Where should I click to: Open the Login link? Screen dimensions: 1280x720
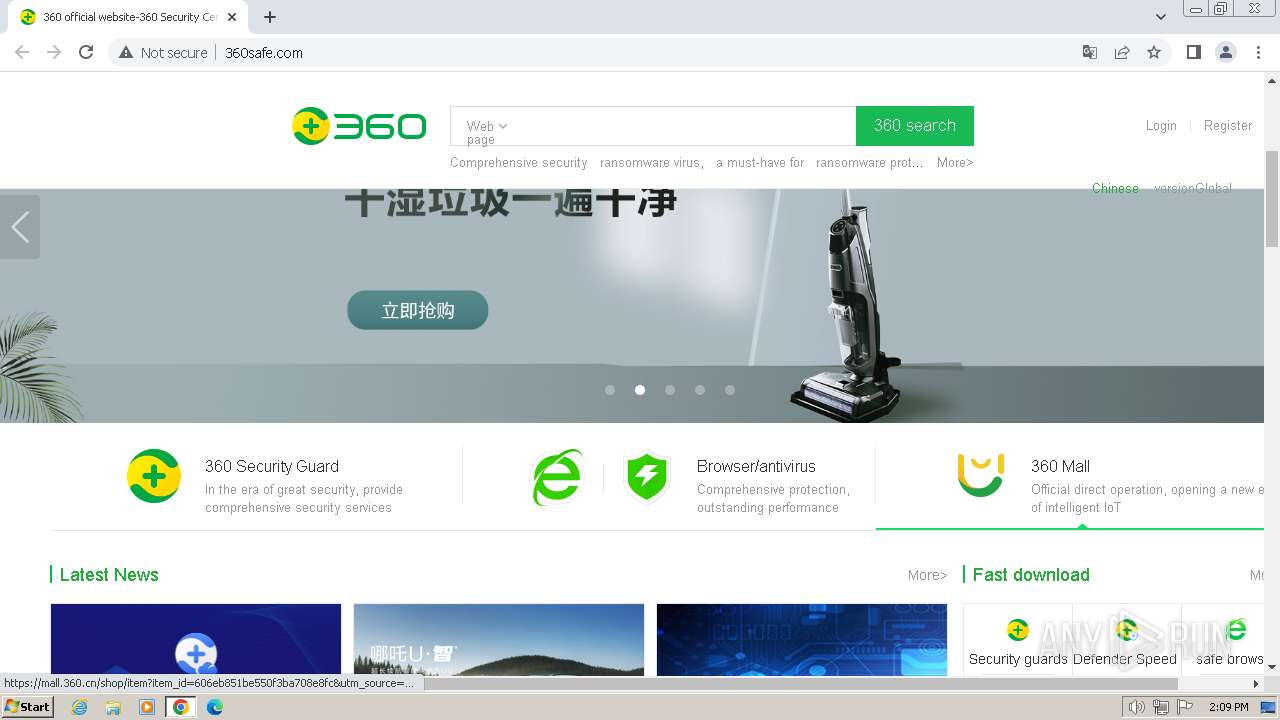coord(1161,125)
